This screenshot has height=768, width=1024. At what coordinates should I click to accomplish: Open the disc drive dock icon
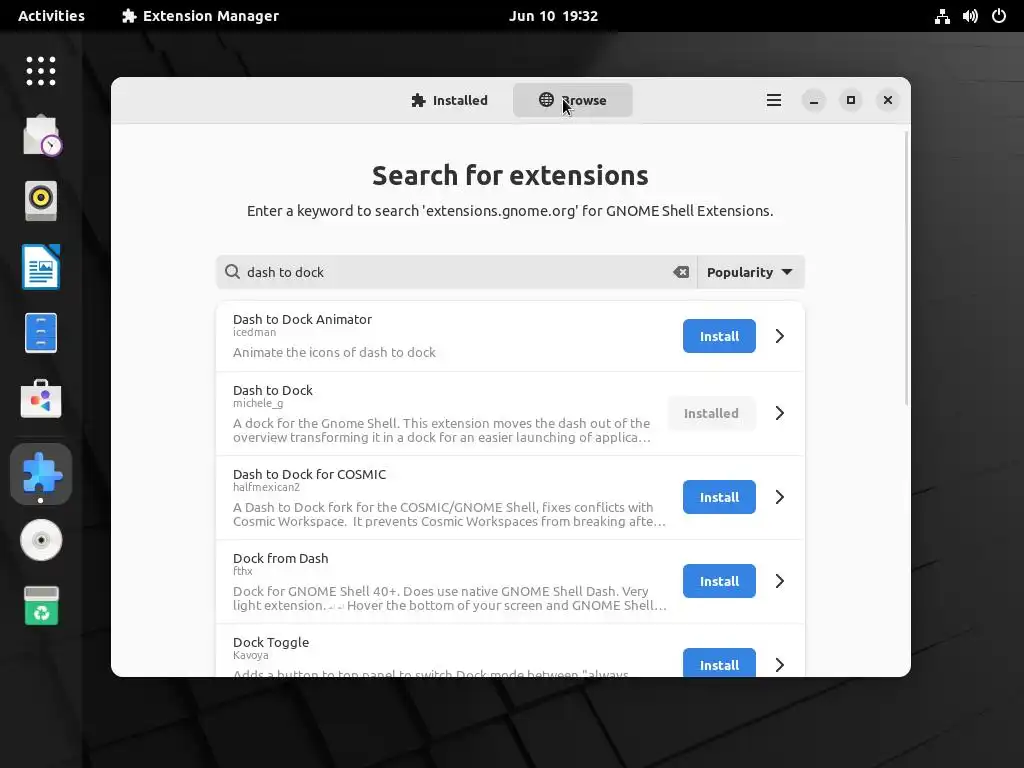pos(40,540)
